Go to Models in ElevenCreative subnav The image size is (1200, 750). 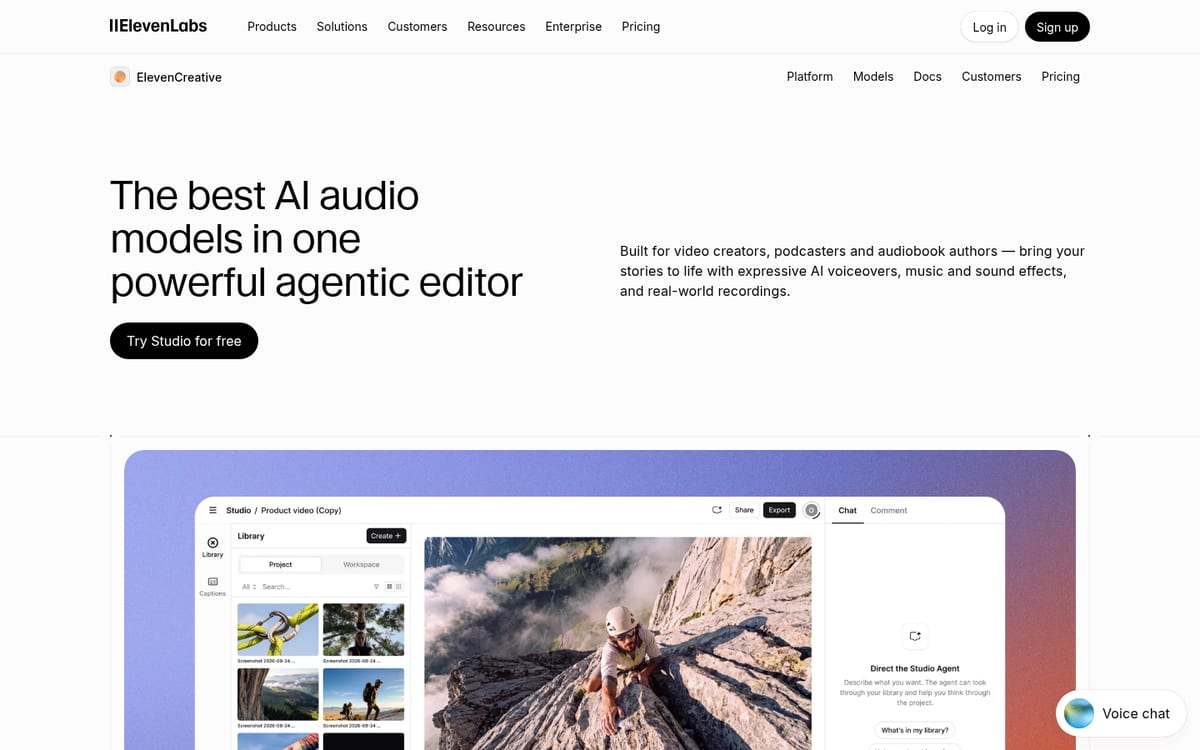[x=873, y=77]
